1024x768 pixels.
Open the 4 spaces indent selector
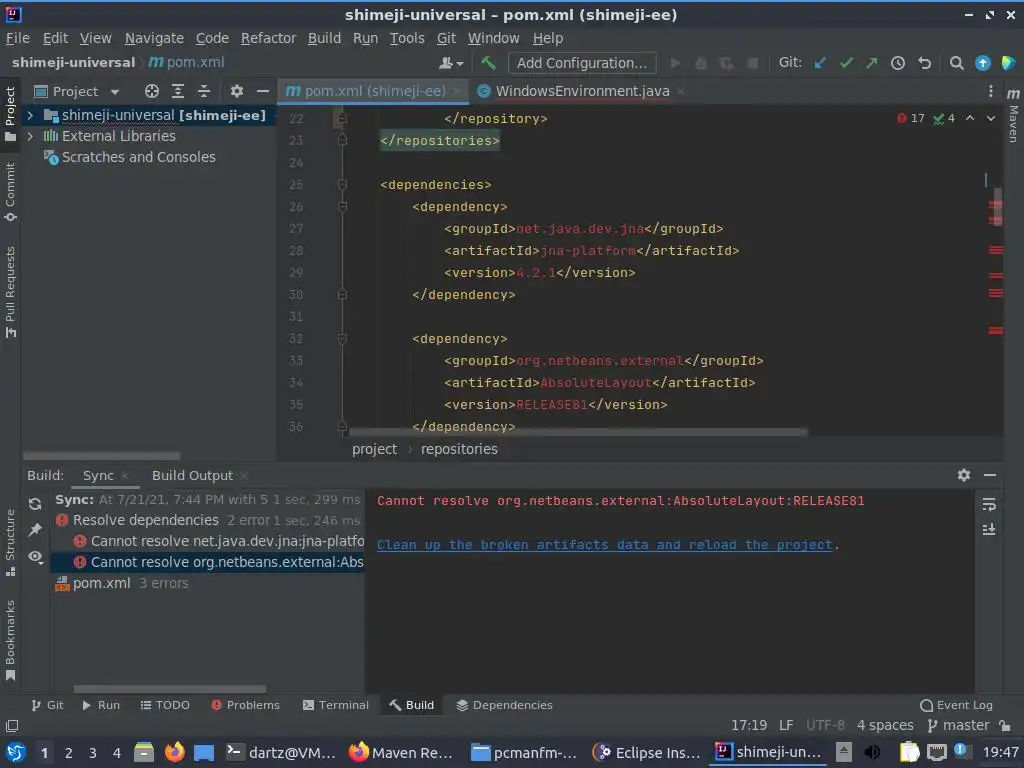(885, 726)
